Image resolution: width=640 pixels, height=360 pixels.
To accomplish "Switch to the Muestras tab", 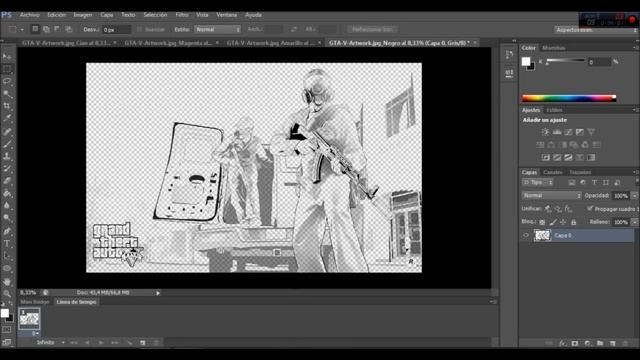I will 553,48.
